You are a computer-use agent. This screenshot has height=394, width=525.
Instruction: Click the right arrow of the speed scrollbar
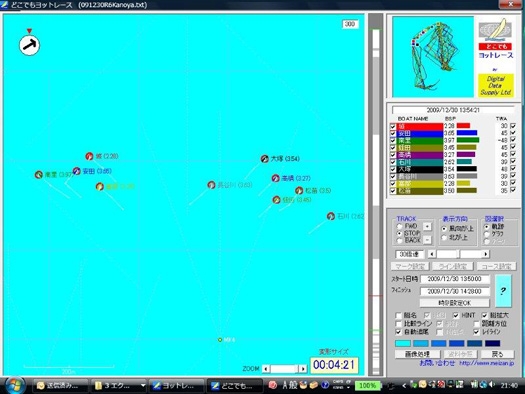[x=485, y=254]
